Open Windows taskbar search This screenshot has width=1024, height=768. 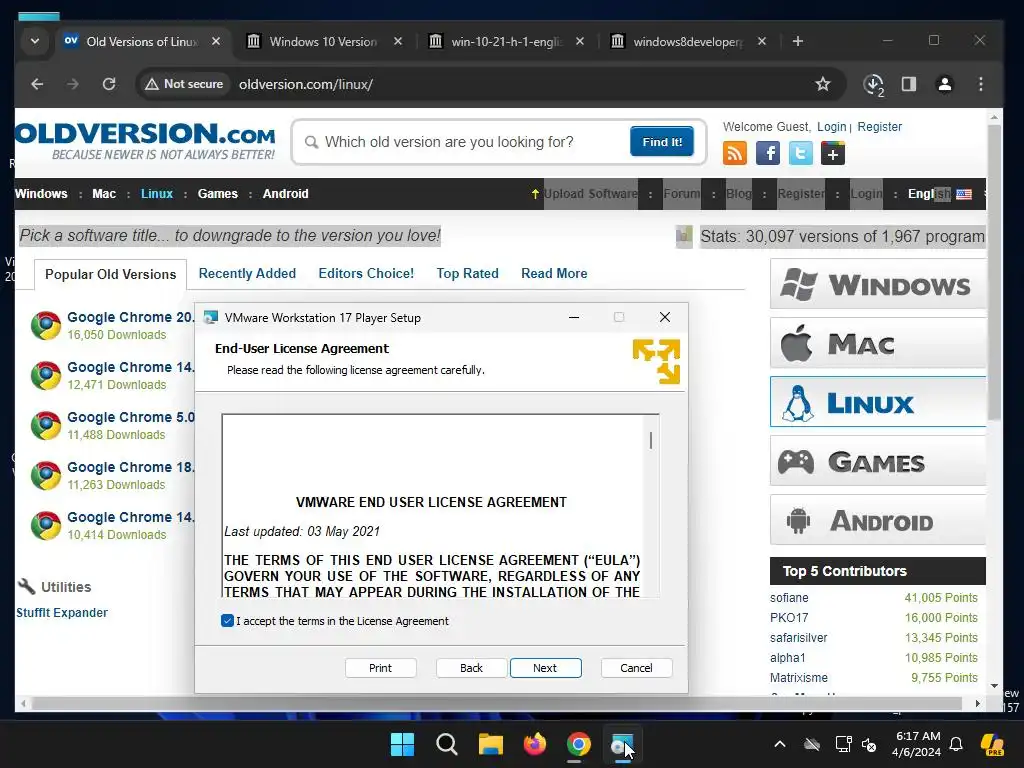point(447,744)
